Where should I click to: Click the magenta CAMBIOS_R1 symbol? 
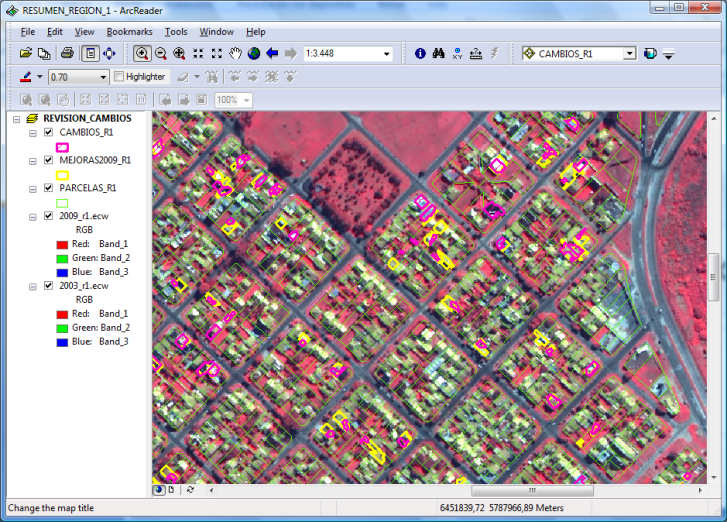62,147
